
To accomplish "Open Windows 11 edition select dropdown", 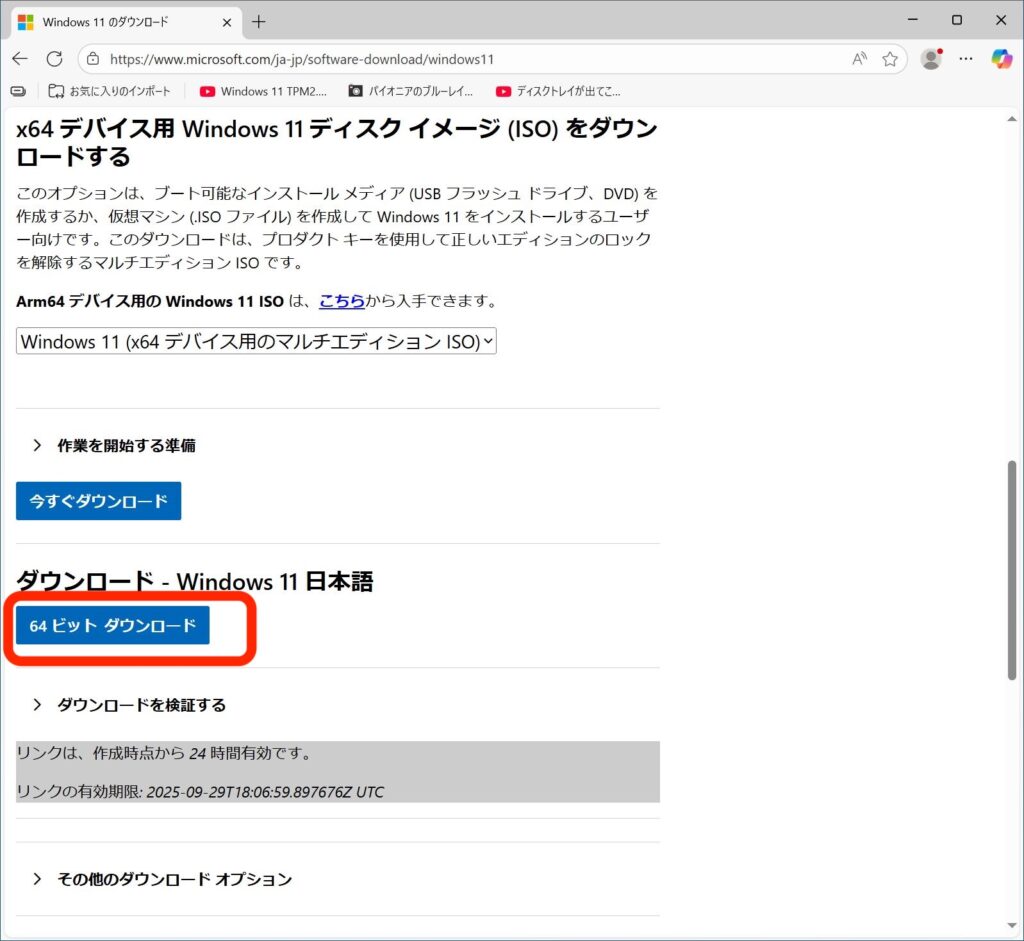I will tap(256, 341).
